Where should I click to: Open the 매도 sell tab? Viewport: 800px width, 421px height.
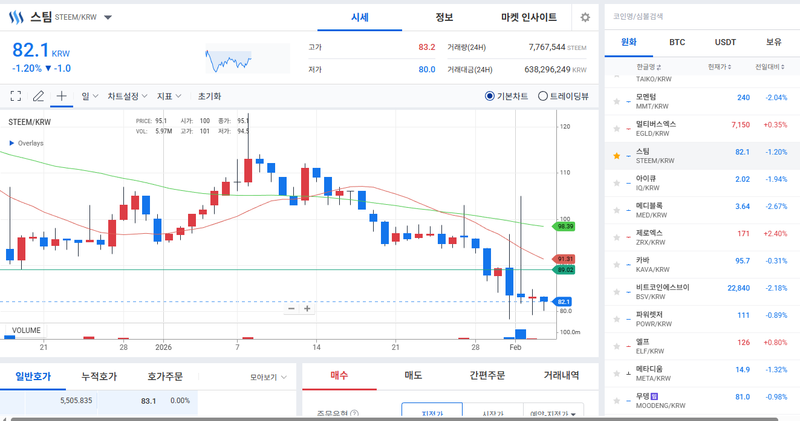click(412, 376)
